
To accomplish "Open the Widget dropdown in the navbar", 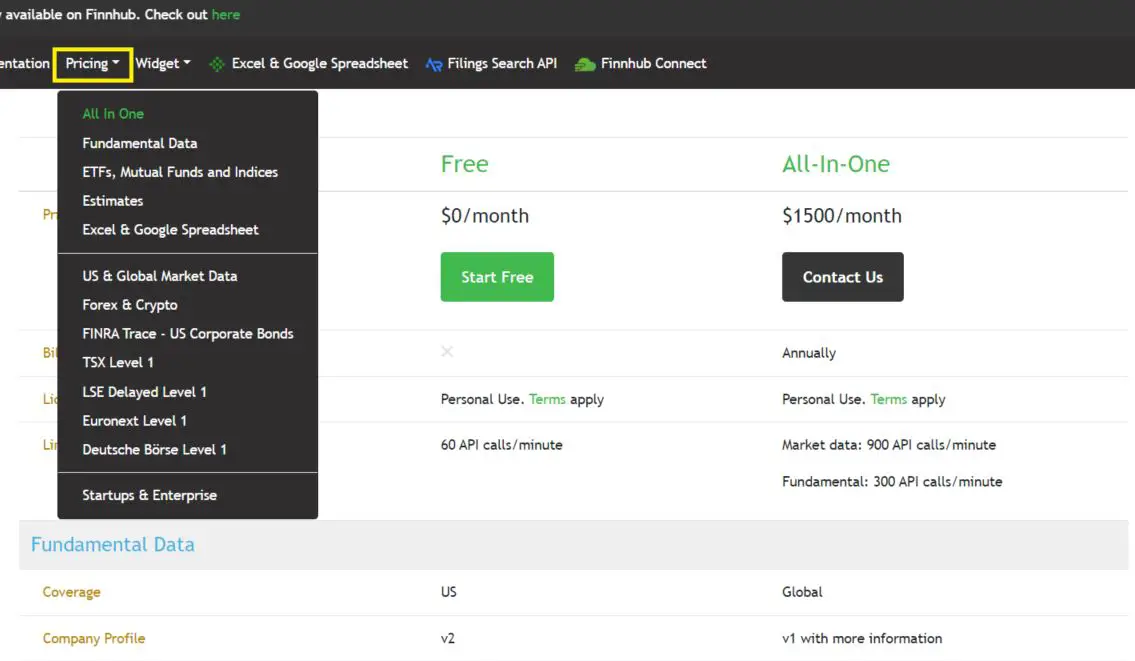I will [163, 64].
